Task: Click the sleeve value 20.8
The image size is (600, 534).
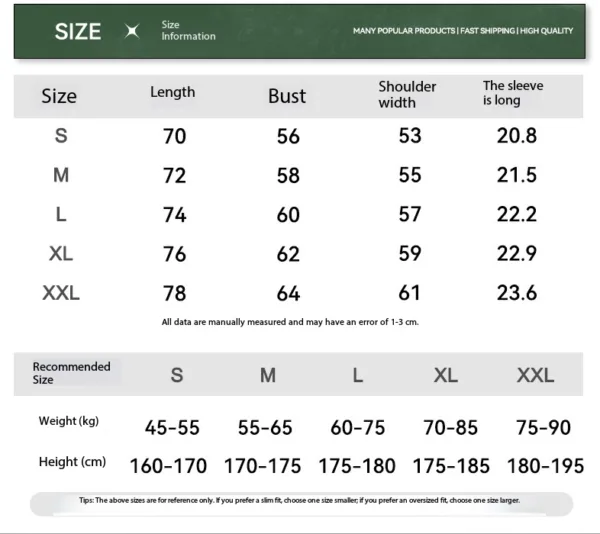Action: point(517,136)
